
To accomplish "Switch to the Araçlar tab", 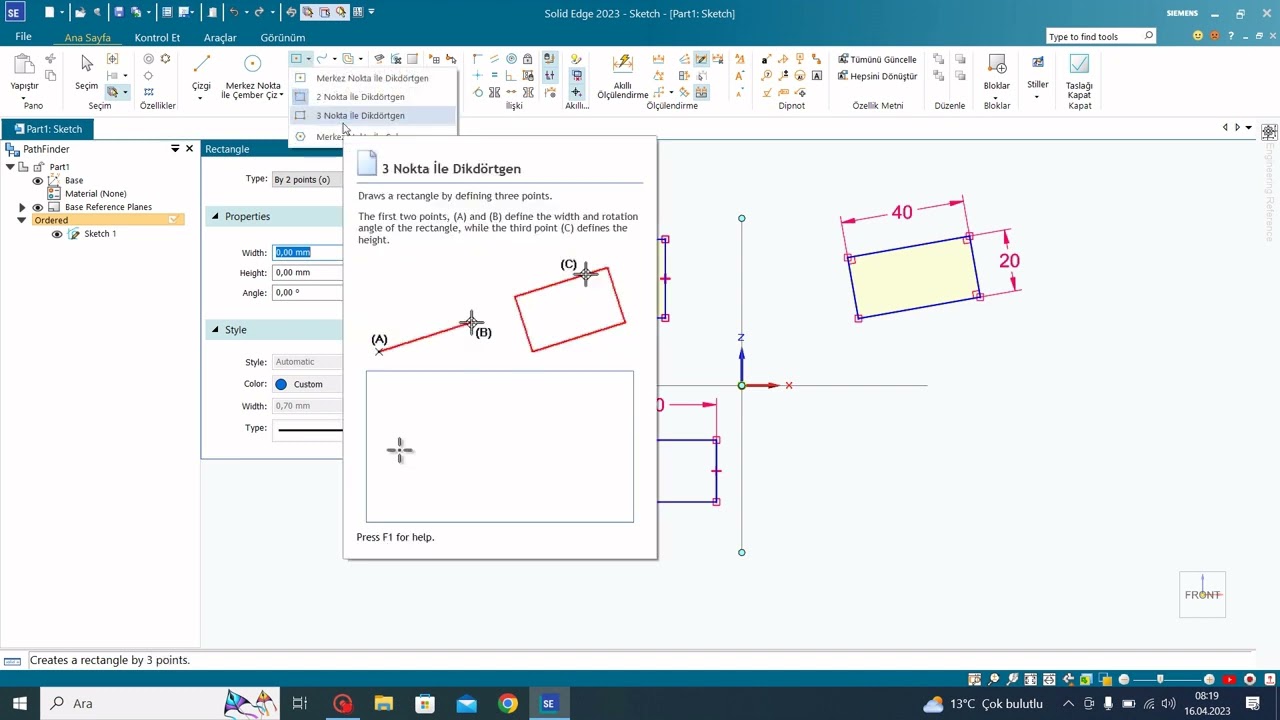I will click(220, 38).
